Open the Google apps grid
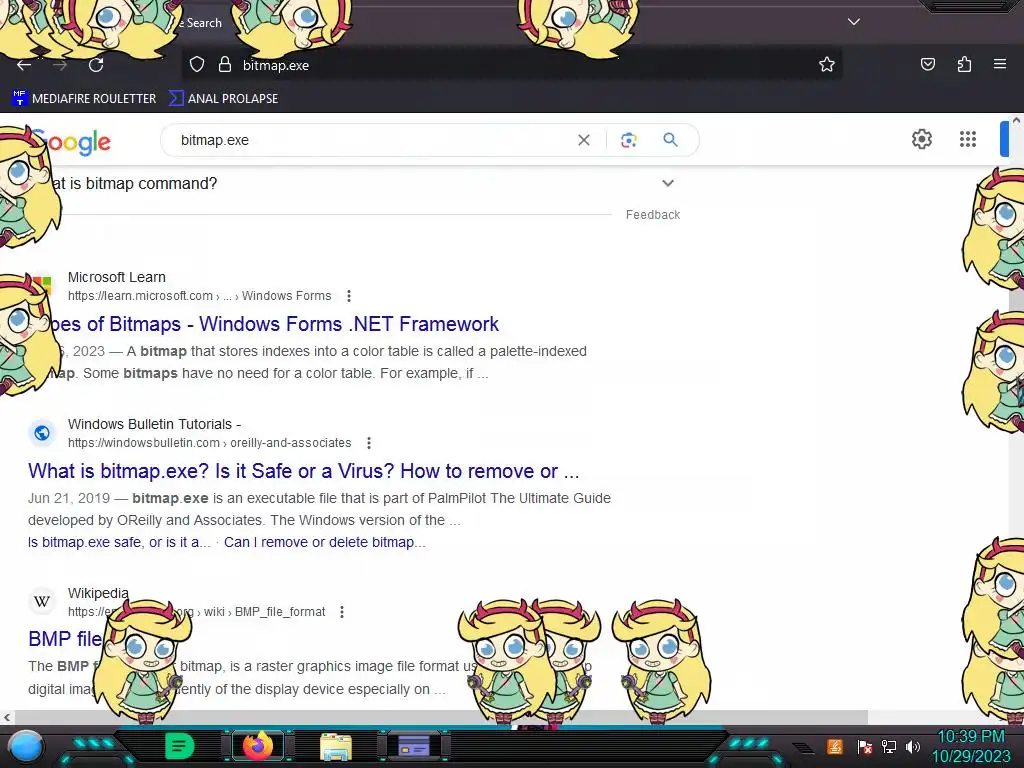 (x=968, y=139)
